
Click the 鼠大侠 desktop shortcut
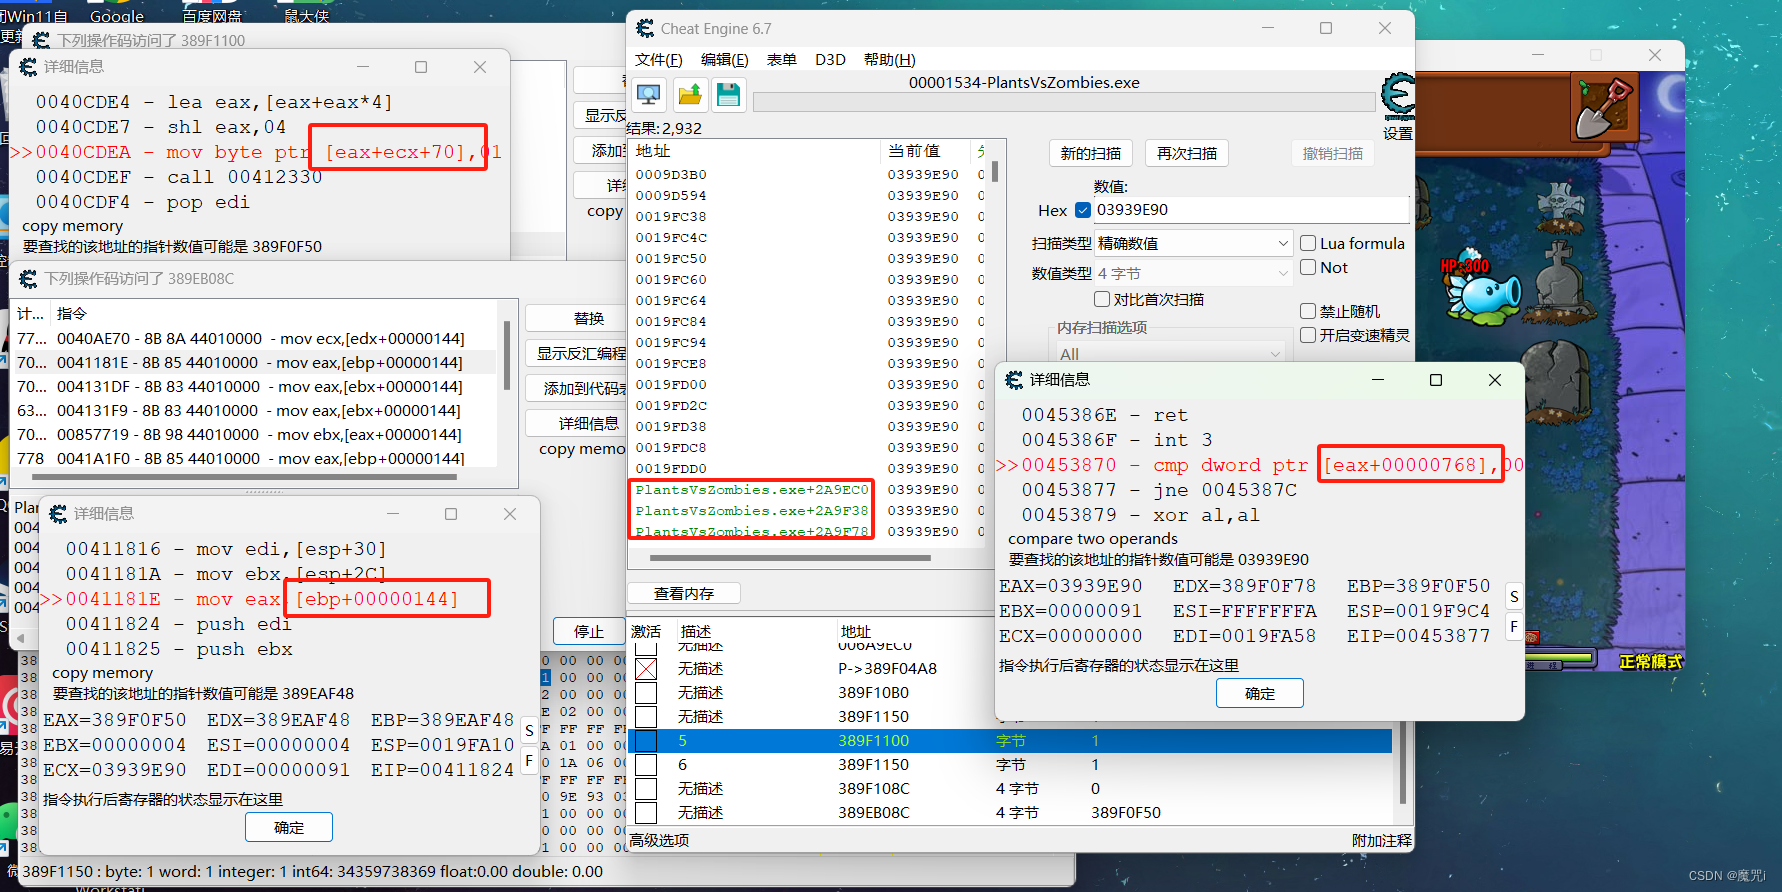point(306,15)
